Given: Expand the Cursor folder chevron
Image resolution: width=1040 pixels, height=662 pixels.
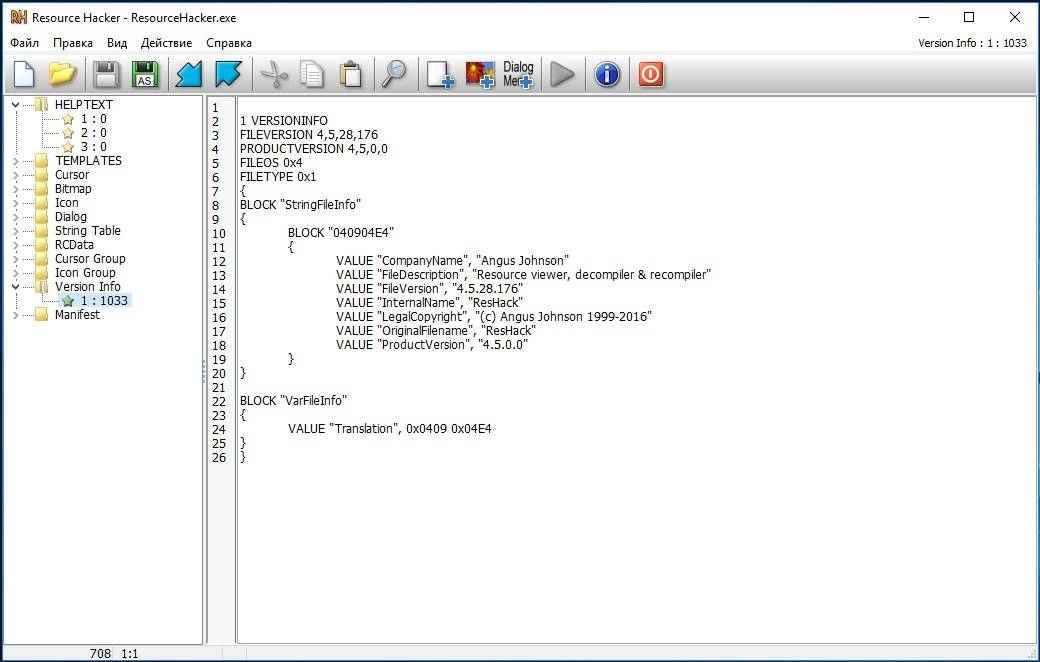Looking at the screenshot, I should [15, 175].
